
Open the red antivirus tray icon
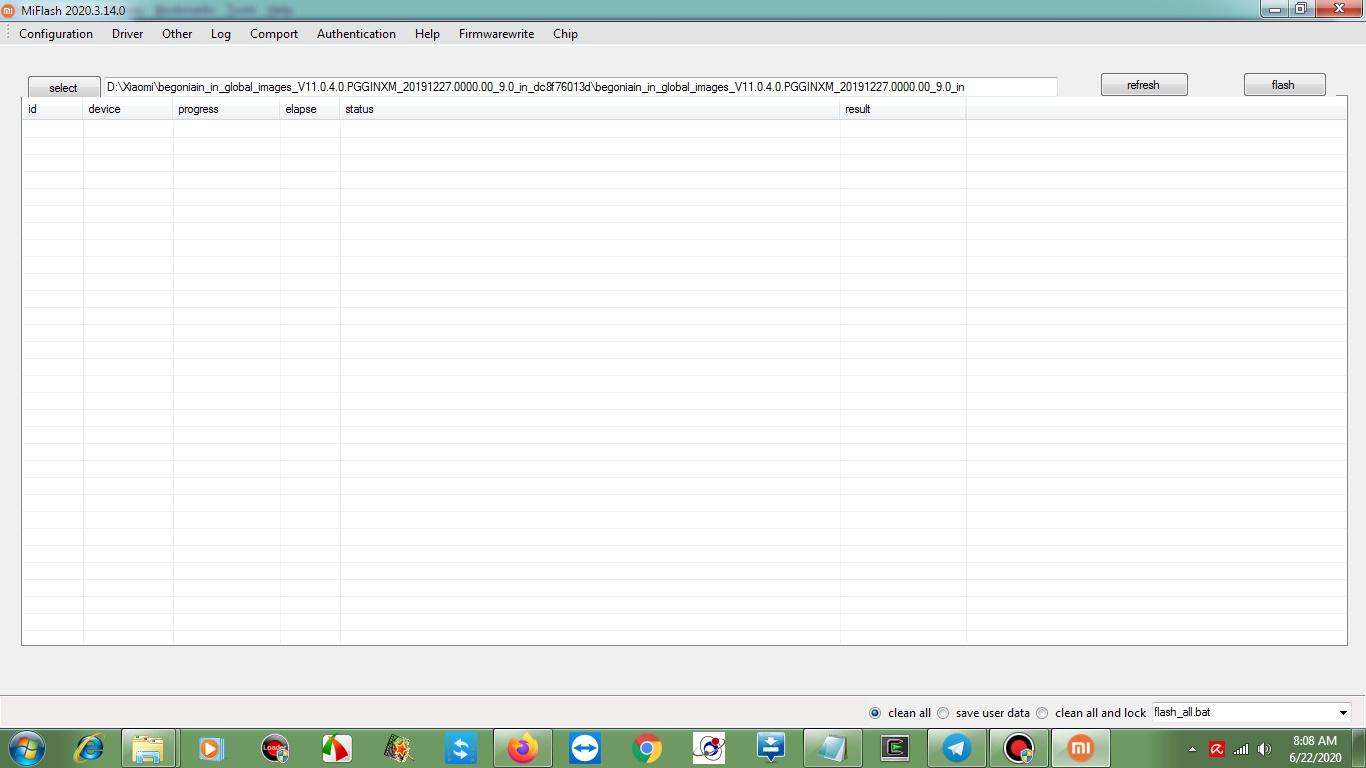1217,749
